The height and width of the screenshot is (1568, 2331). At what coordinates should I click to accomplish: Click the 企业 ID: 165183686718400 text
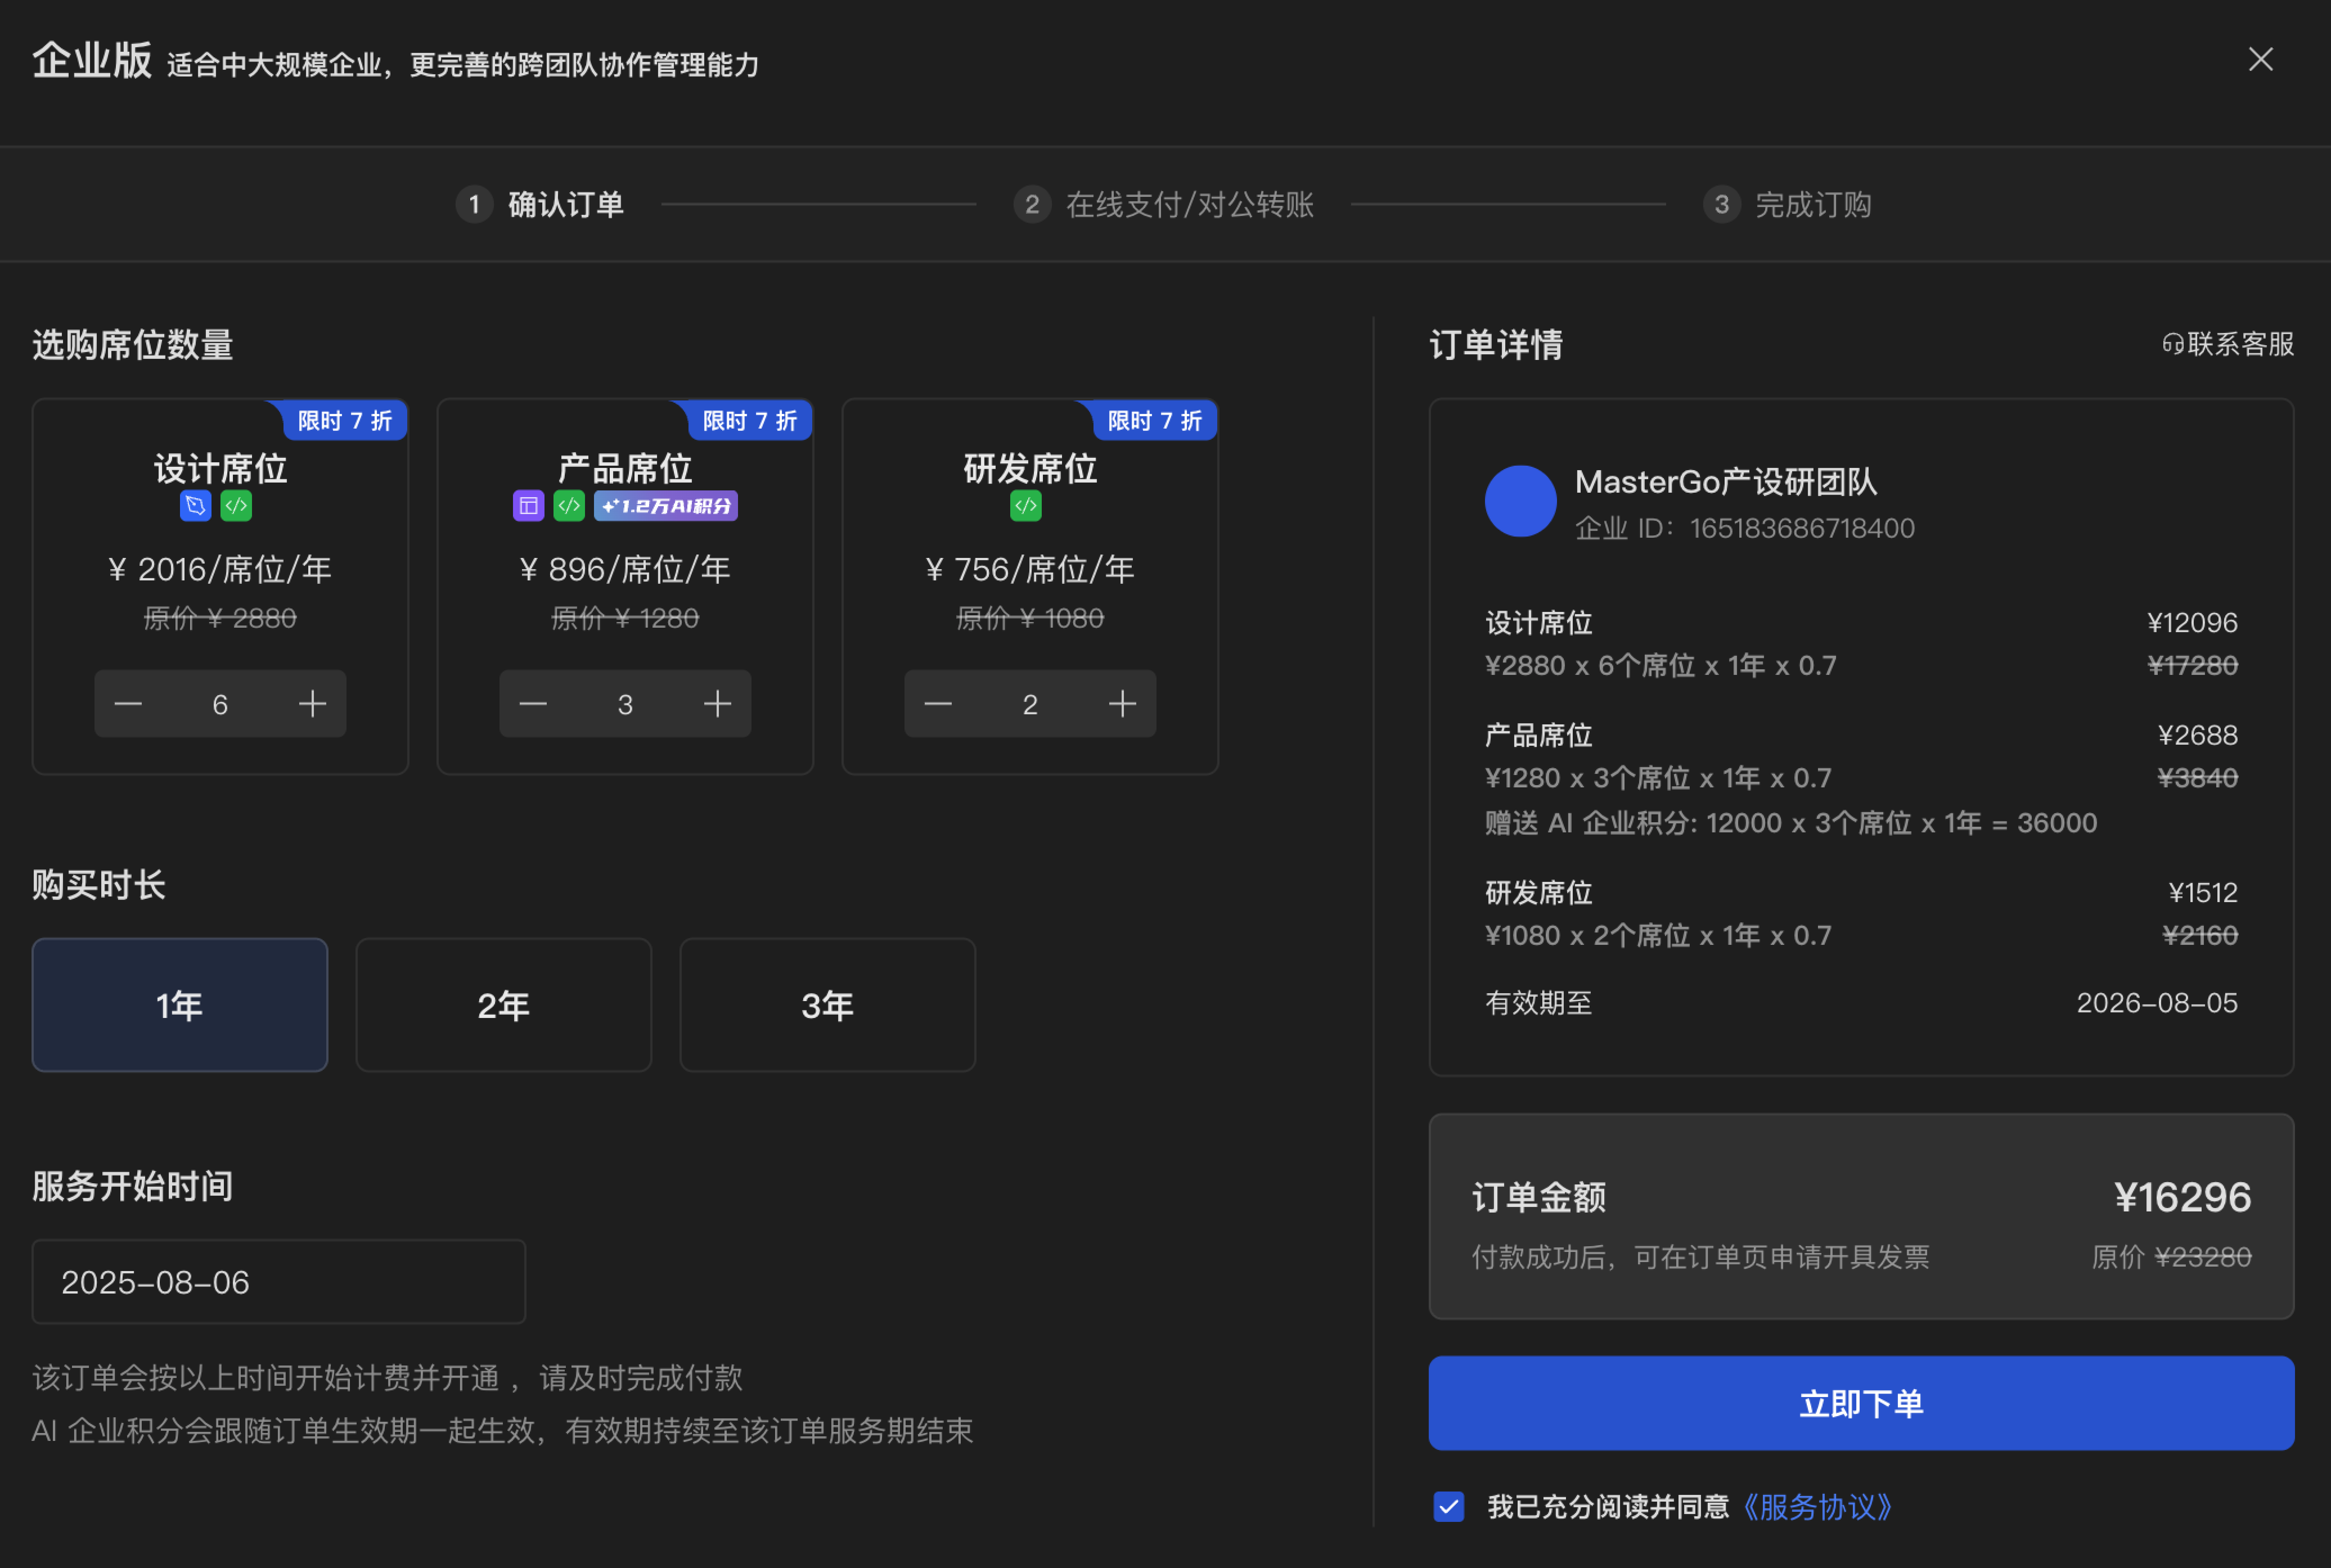[x=1745, y=528]
